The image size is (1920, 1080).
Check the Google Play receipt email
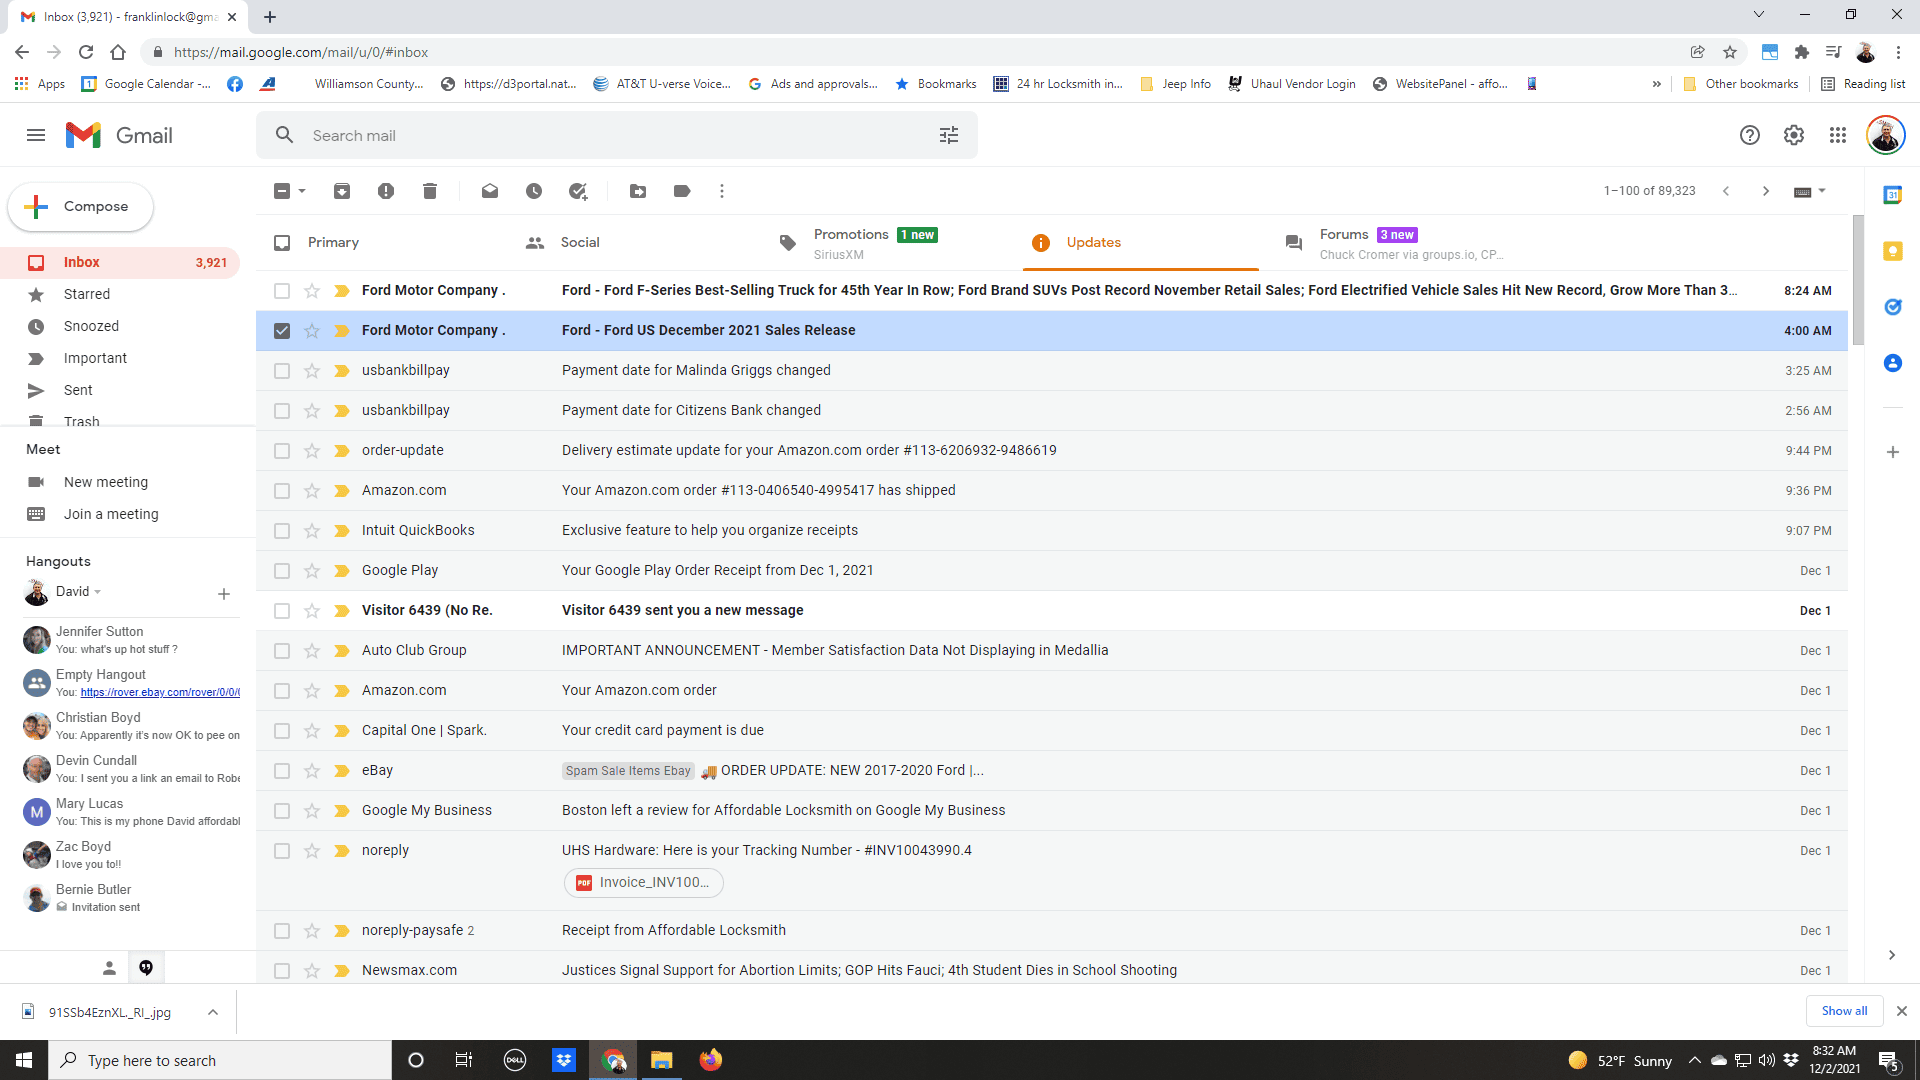282,571
